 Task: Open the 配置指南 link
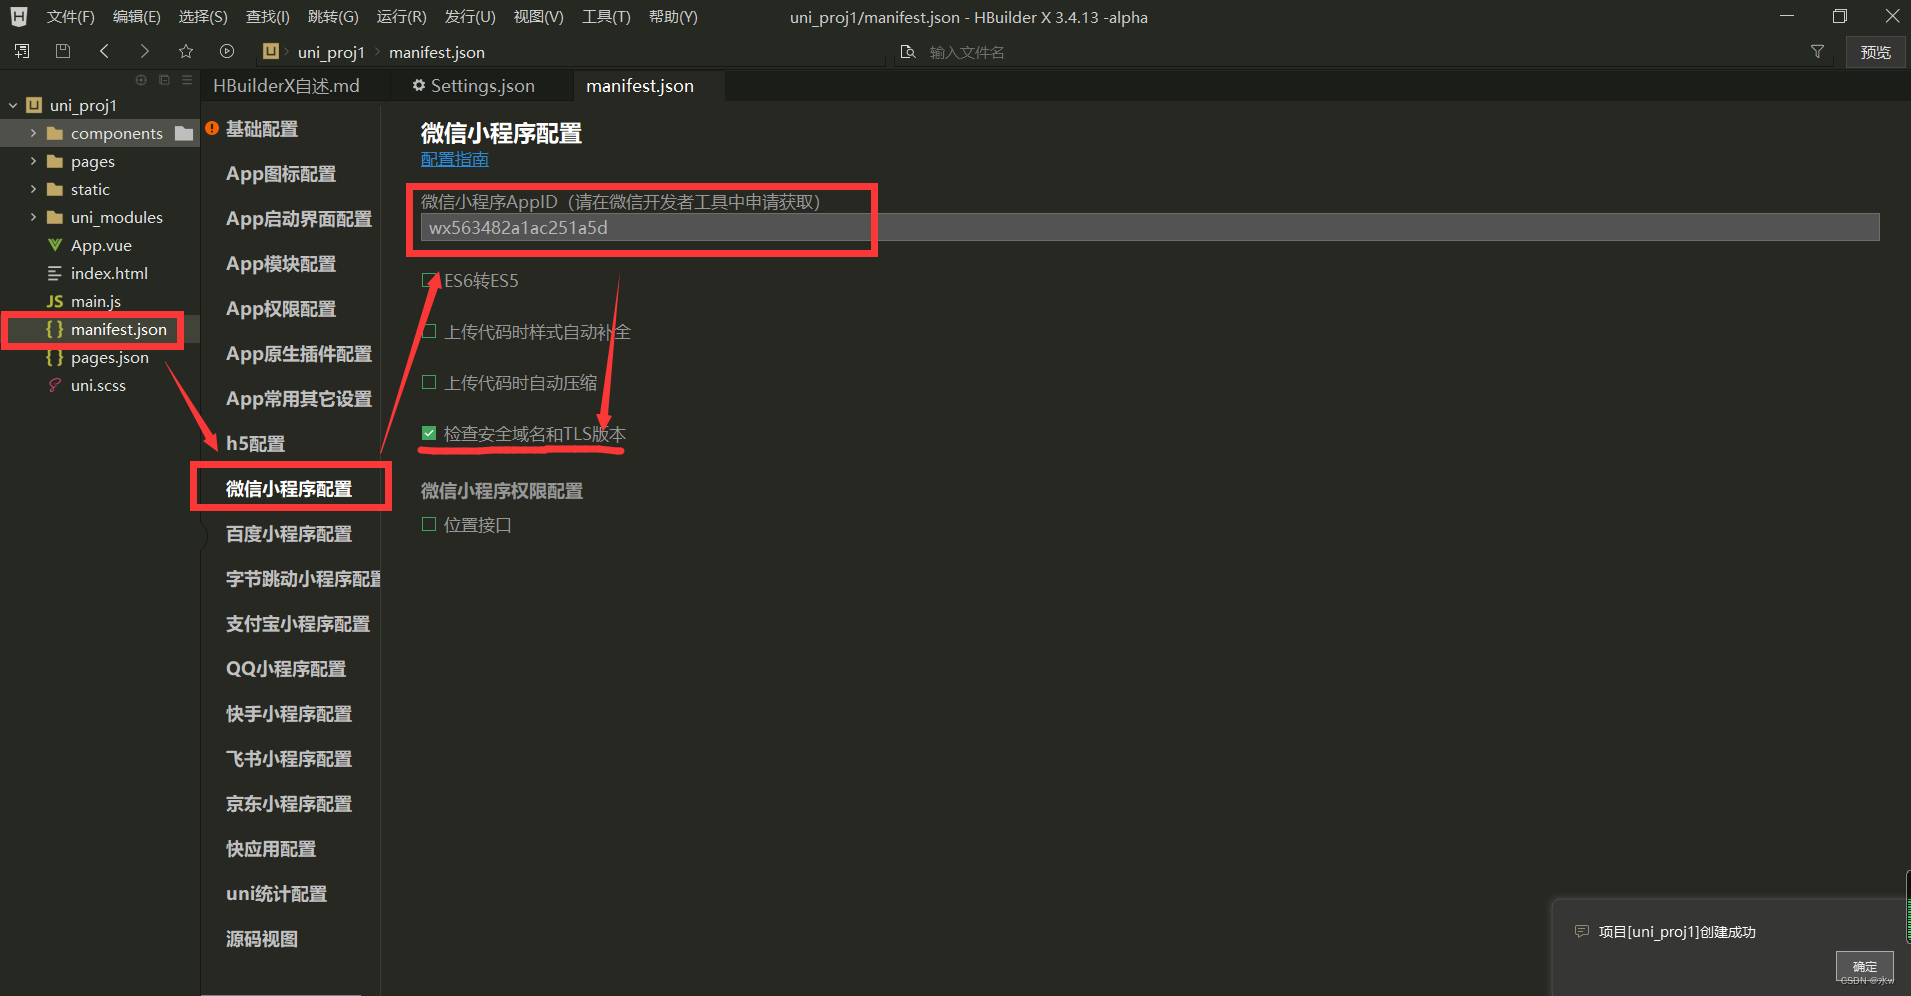coord(455,159)
